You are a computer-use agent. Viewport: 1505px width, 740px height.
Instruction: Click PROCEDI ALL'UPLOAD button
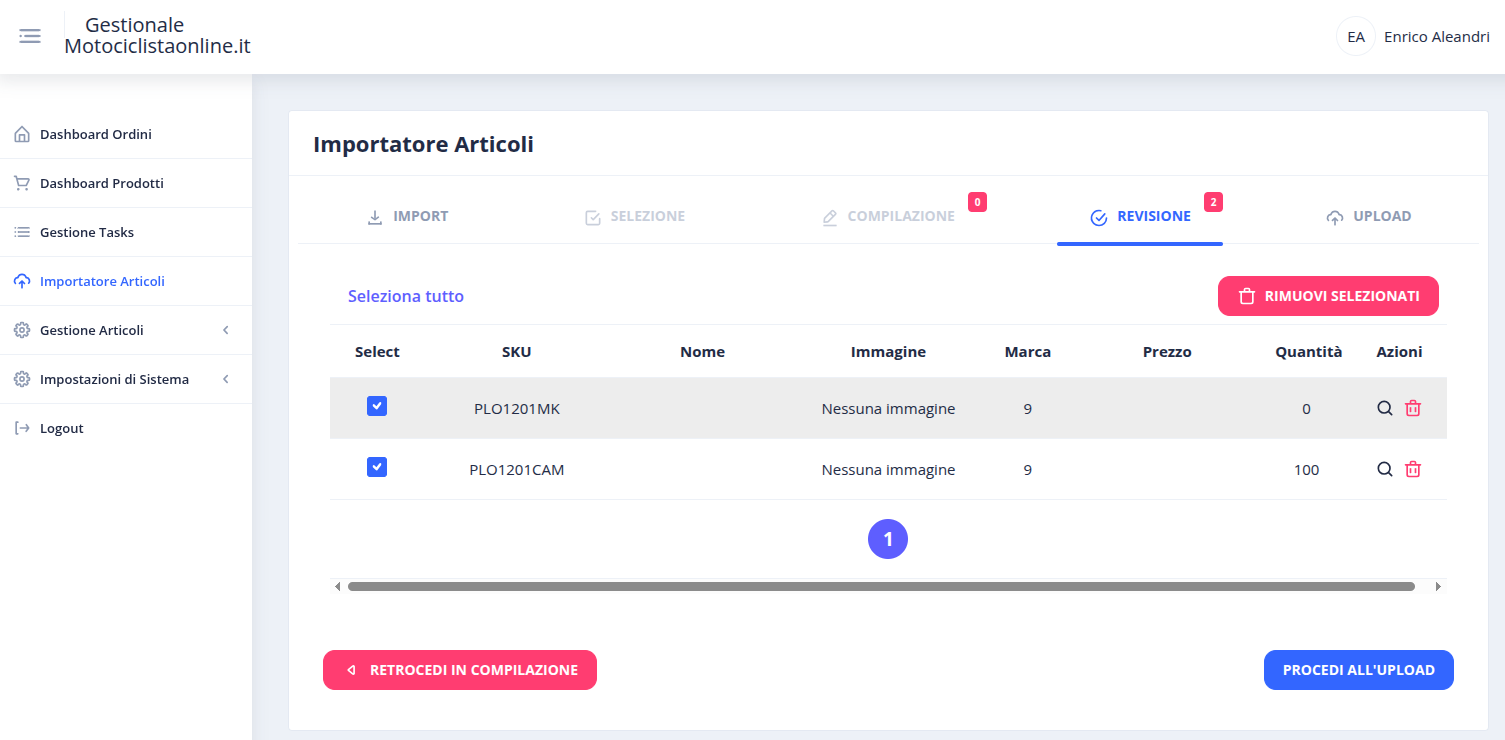1358,670
